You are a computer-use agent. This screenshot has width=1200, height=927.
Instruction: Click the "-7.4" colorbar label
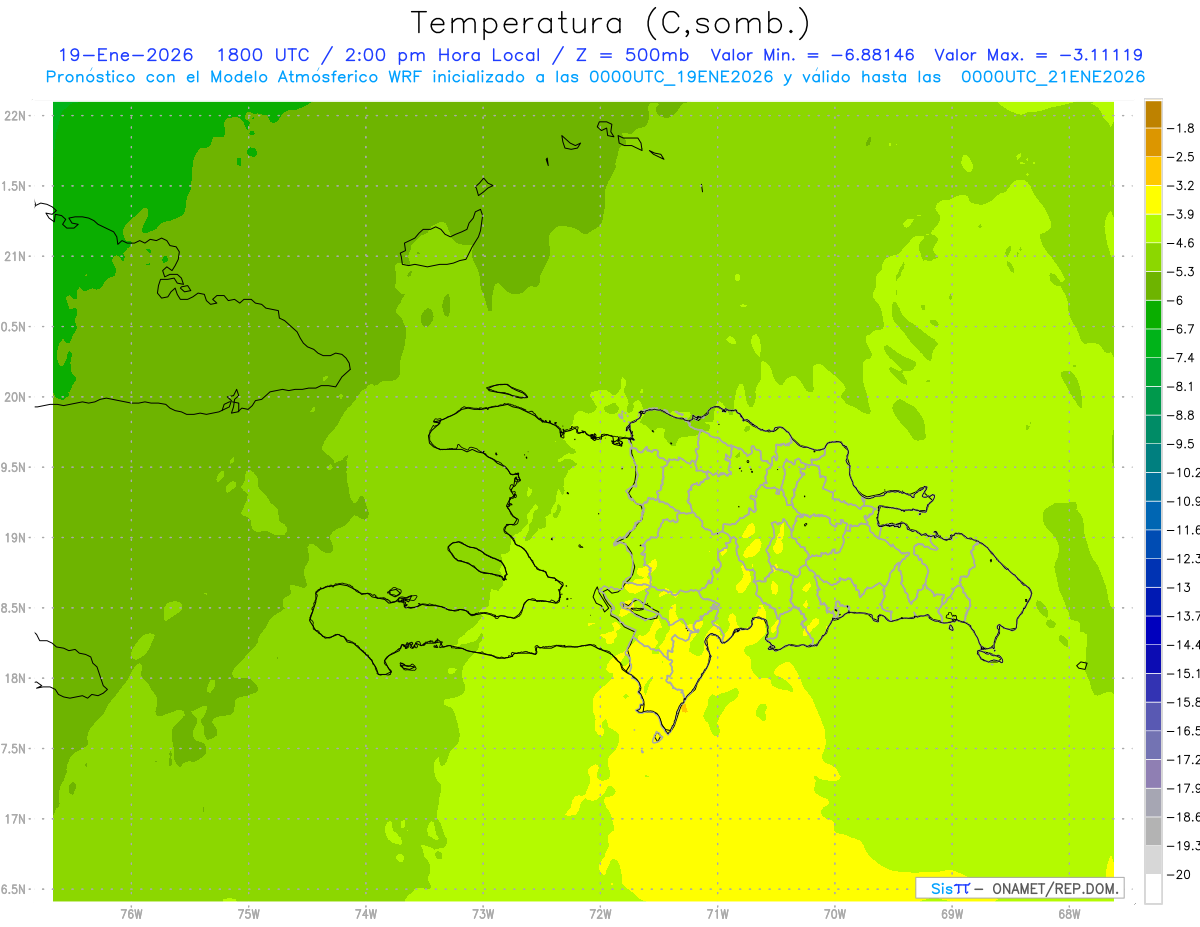coord(1181,358)
